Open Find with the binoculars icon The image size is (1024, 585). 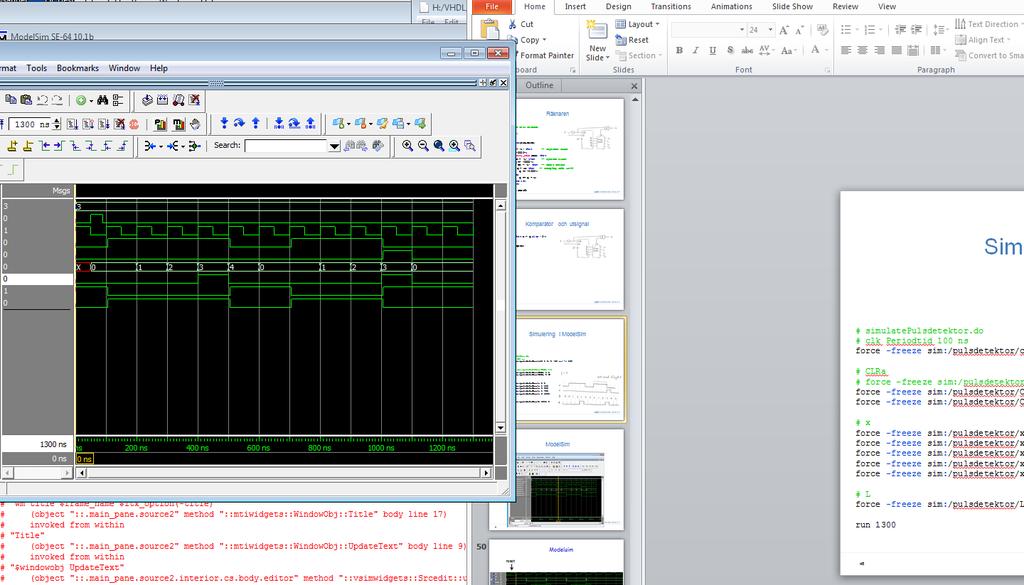(103, 100)
